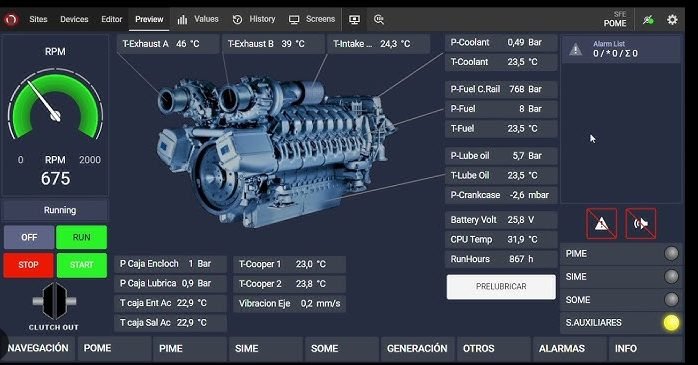Toggle the PIME indicator light
Viewport: 698px width, 365px height.
(671, 253)
